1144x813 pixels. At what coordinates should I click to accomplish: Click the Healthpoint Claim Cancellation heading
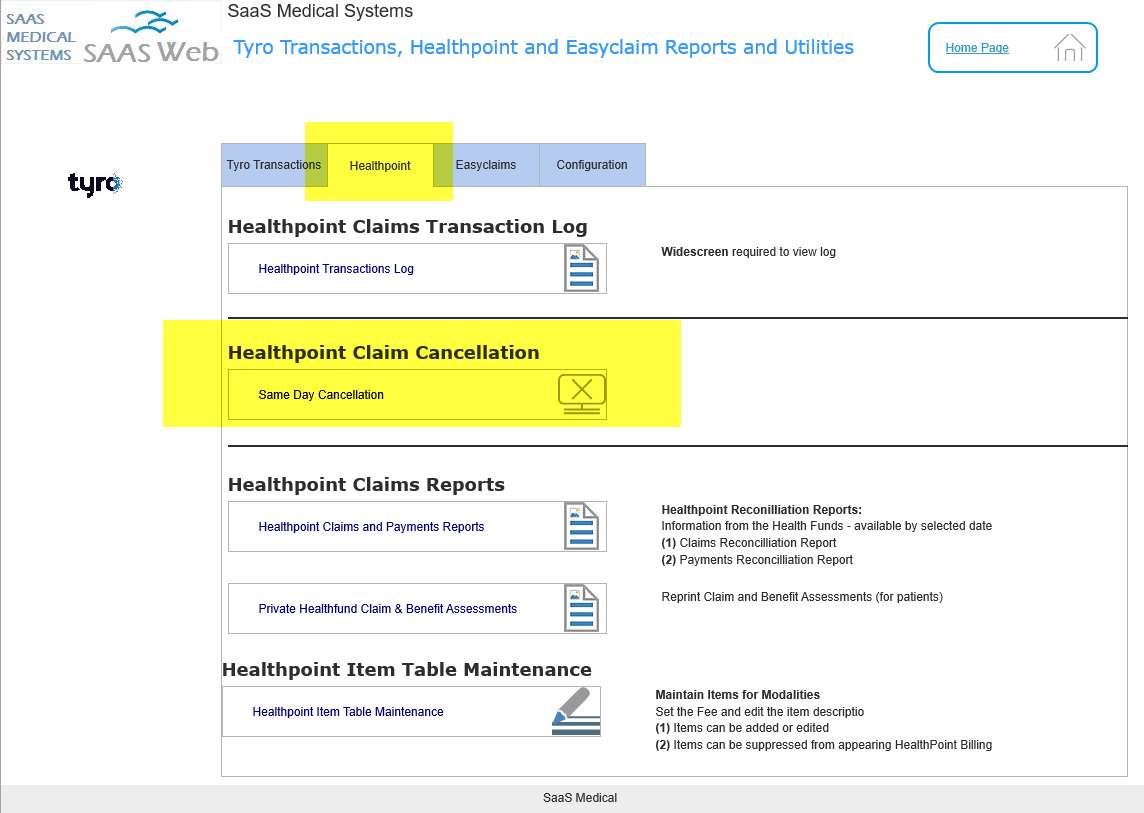pyautogui.click(x=384, y=352)
